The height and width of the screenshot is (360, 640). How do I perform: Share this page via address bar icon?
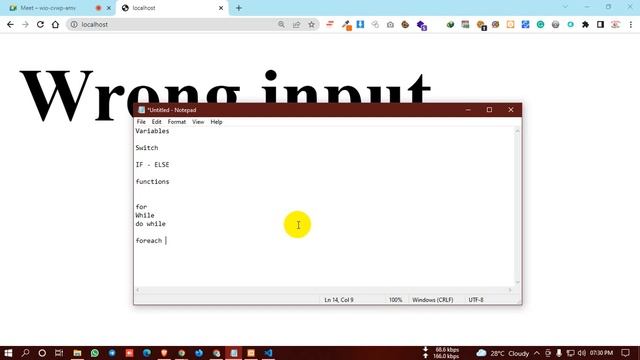coord(296,24)
